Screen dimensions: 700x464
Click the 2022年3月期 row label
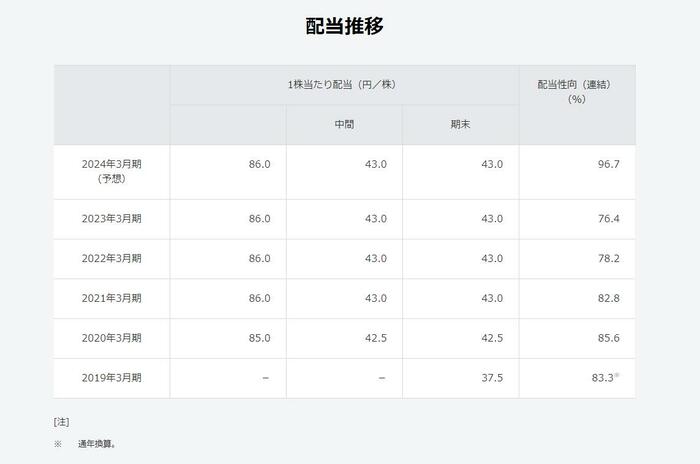[x=111, y=259]
